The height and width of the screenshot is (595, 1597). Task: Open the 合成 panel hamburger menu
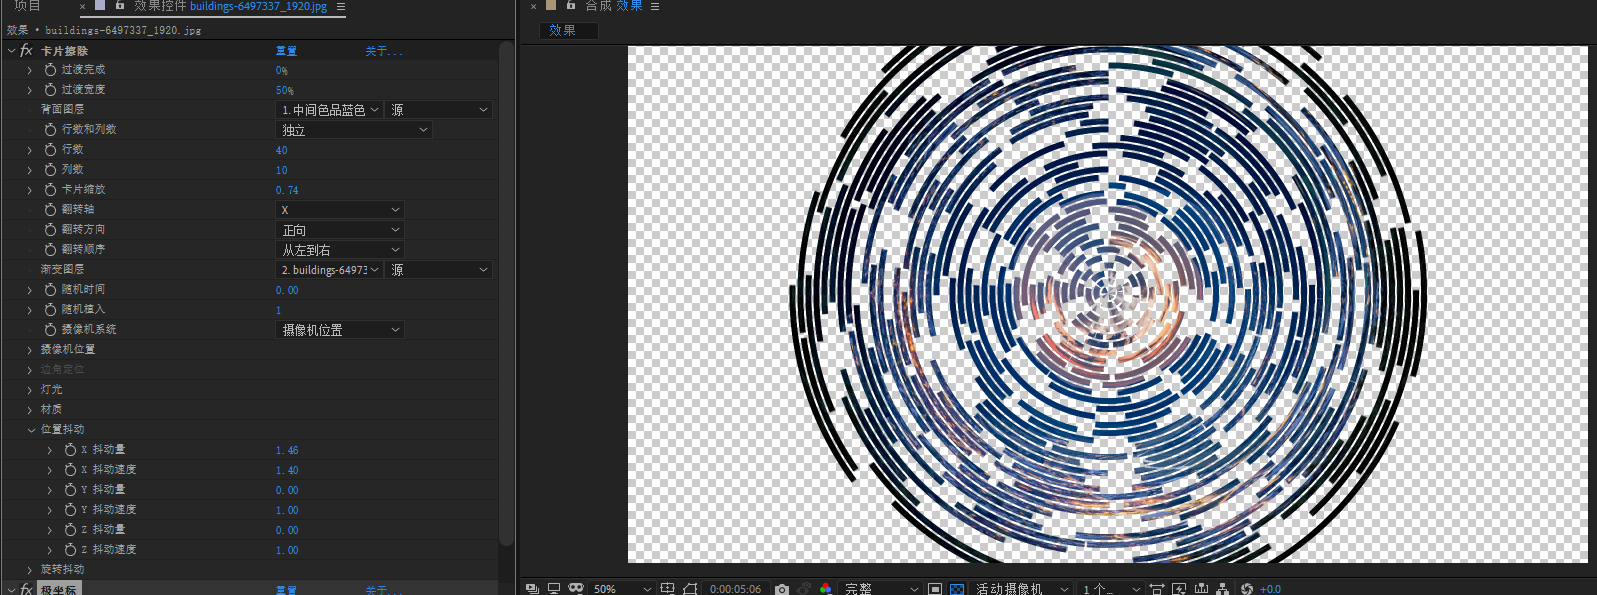[x=655, y=7]
